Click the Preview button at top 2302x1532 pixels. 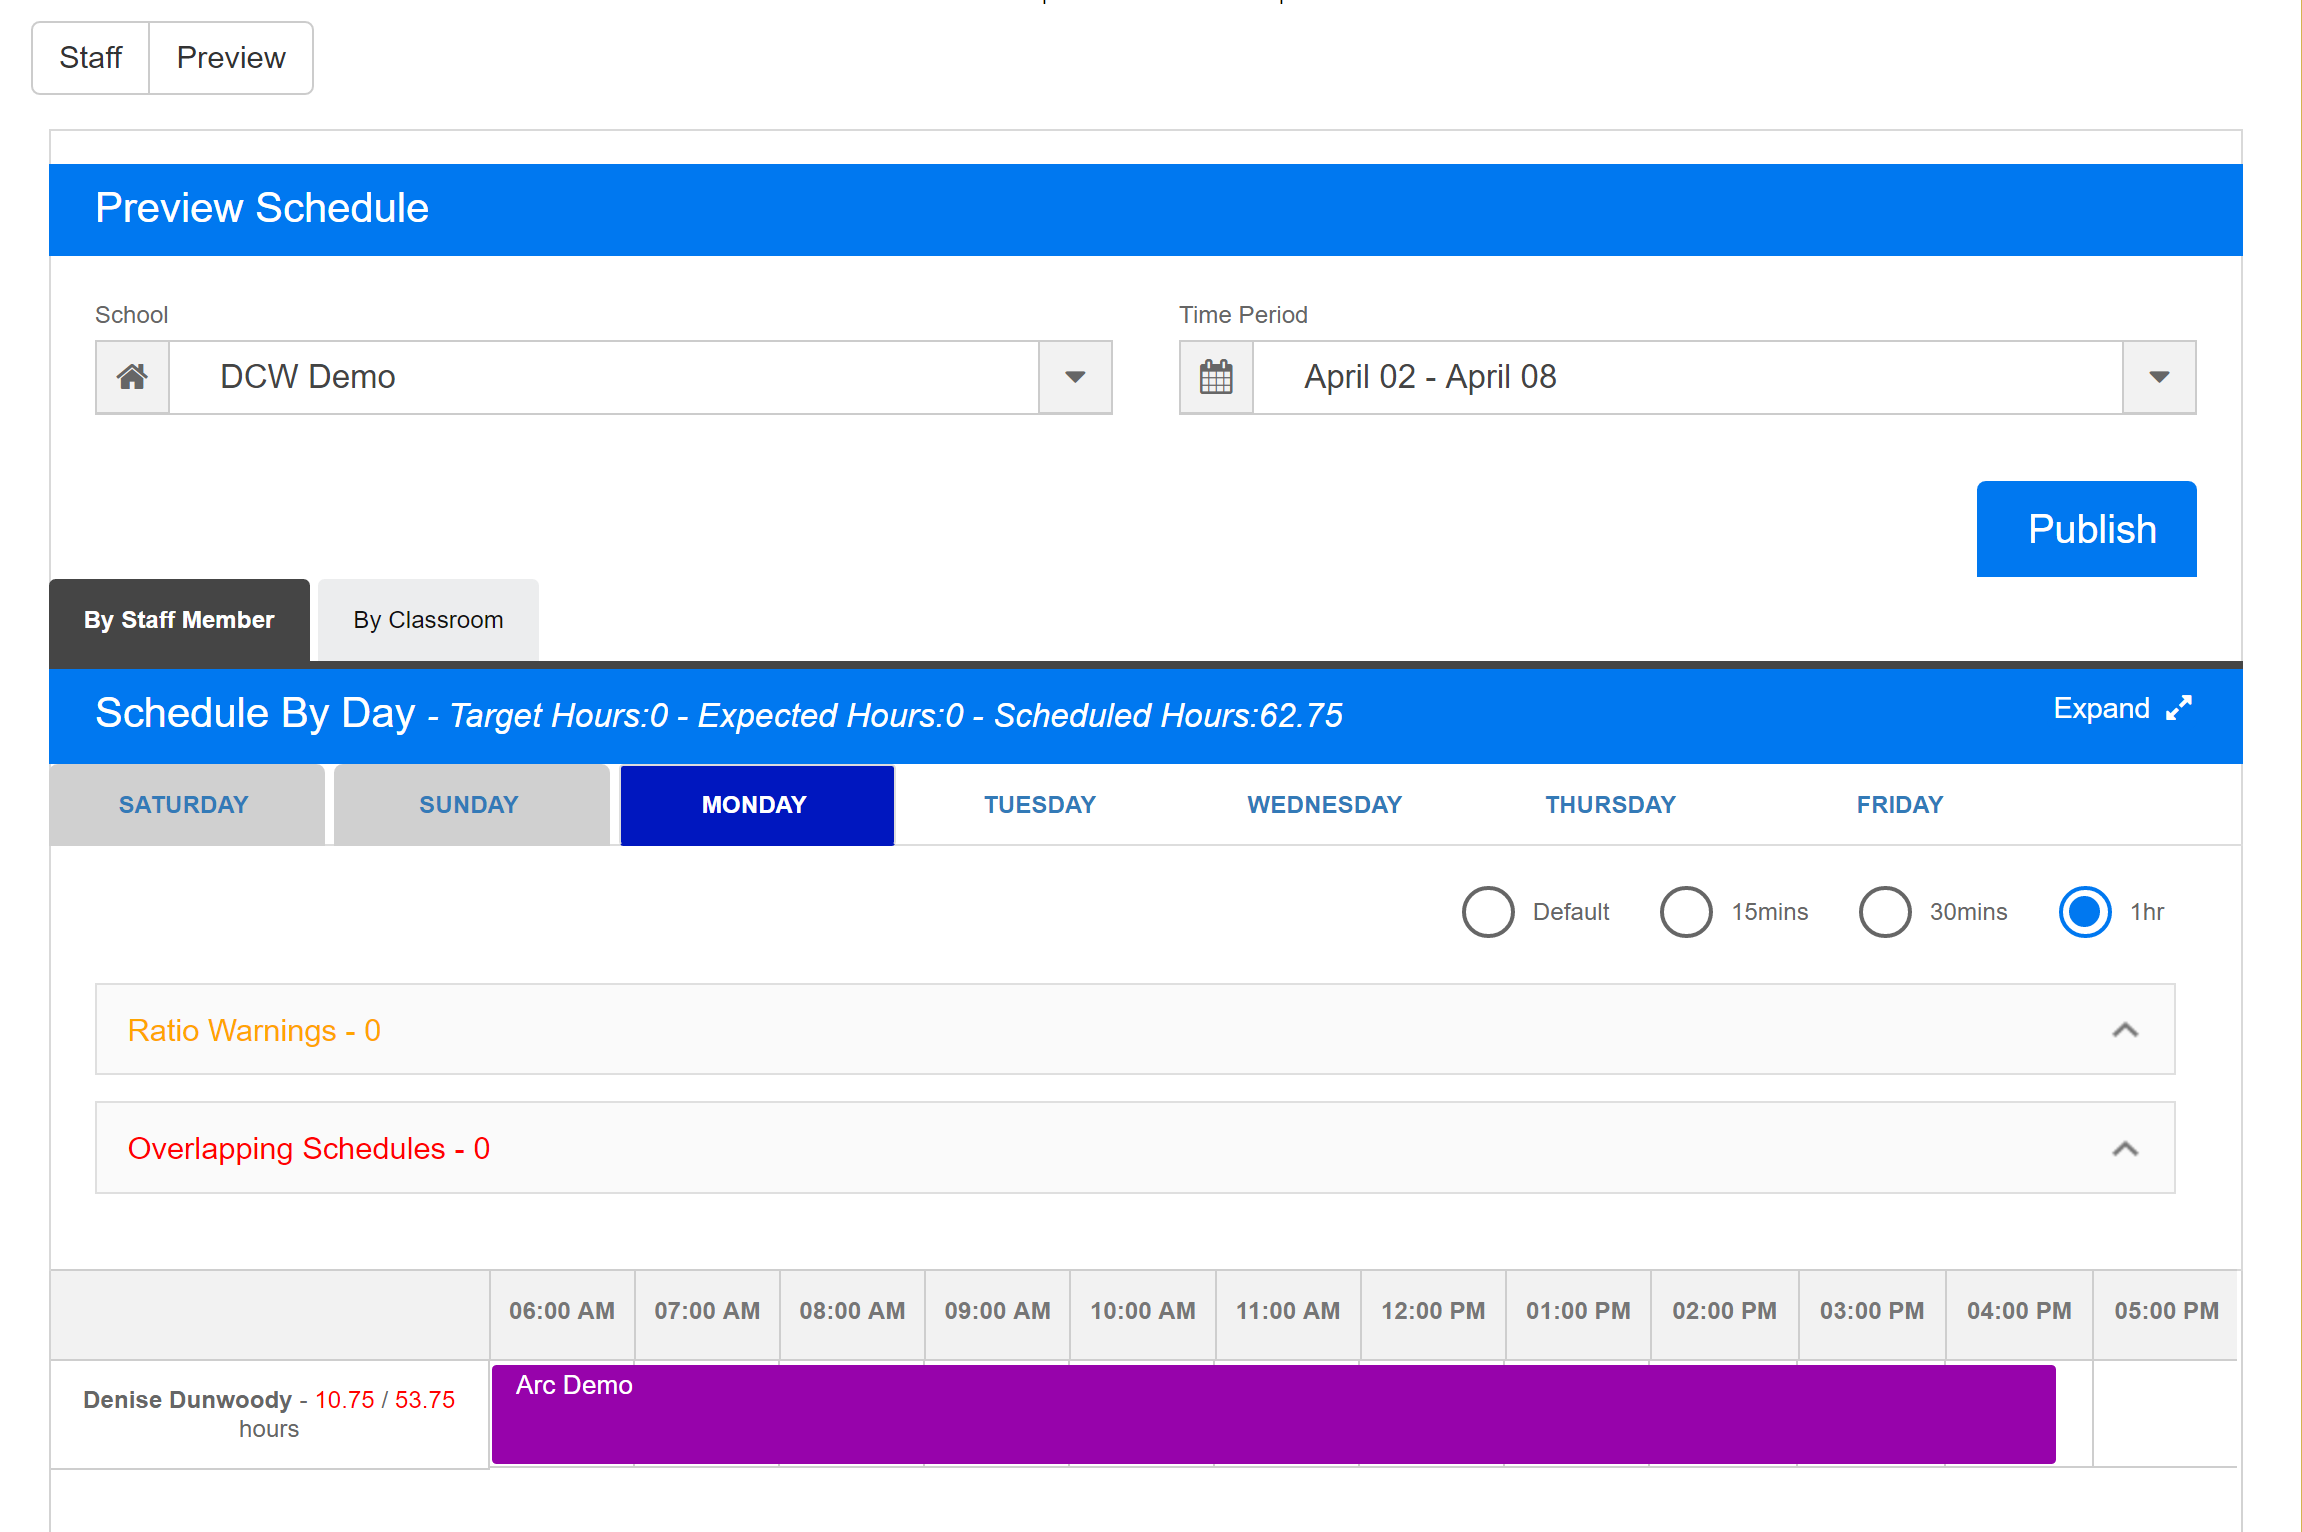(x=231, y=58)
